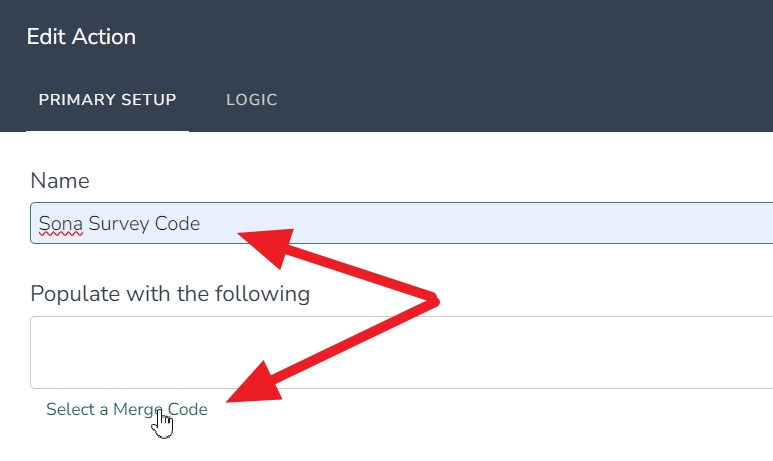
Task: Click the white underline beneath PRIMARY SETUP
Action: pyautogui.click(x=107, y=131)
